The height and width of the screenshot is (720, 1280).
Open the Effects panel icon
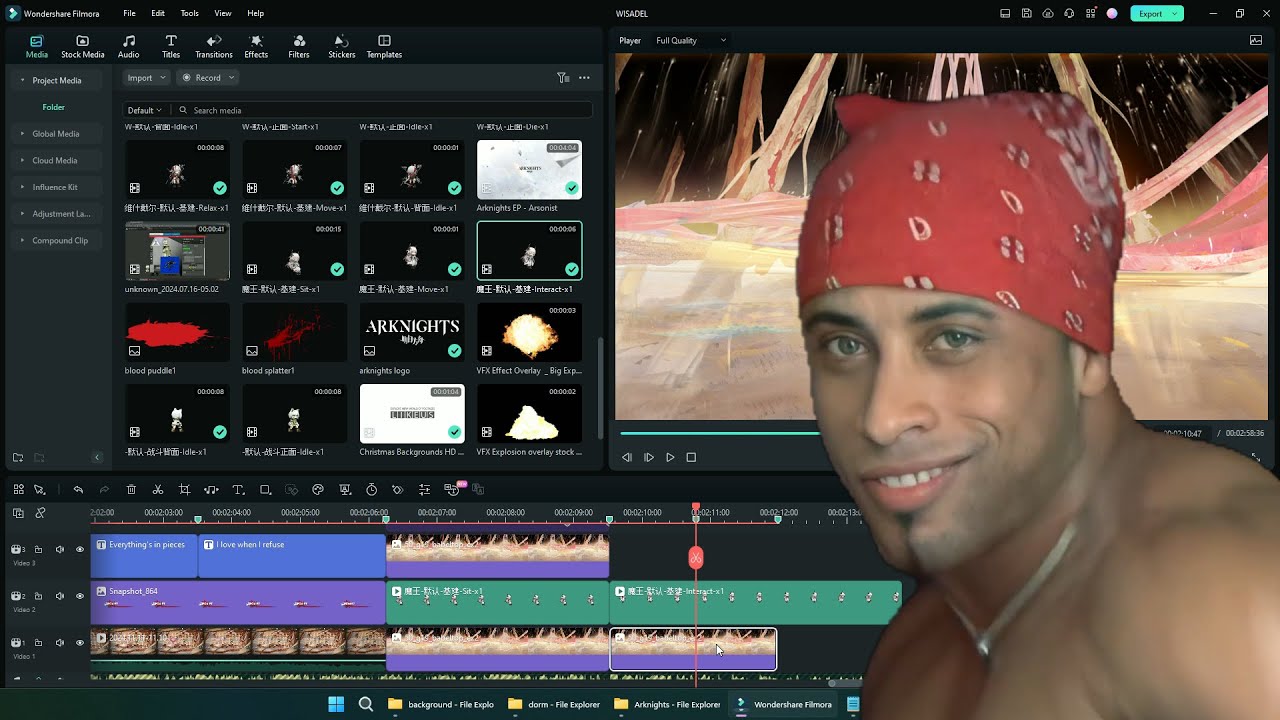256,46
